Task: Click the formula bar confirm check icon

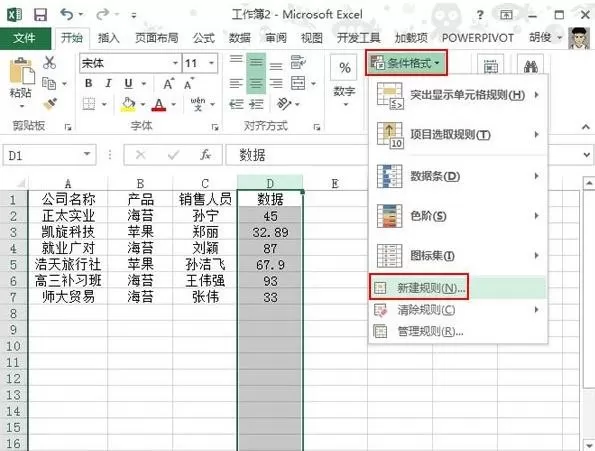Action: click(x=173, y=155)
